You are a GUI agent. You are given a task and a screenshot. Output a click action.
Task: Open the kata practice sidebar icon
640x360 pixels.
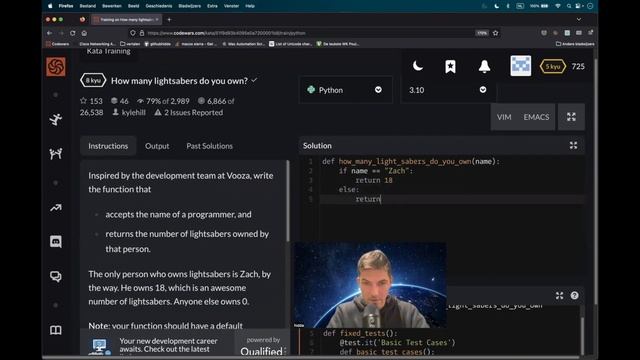pos(56,119)
